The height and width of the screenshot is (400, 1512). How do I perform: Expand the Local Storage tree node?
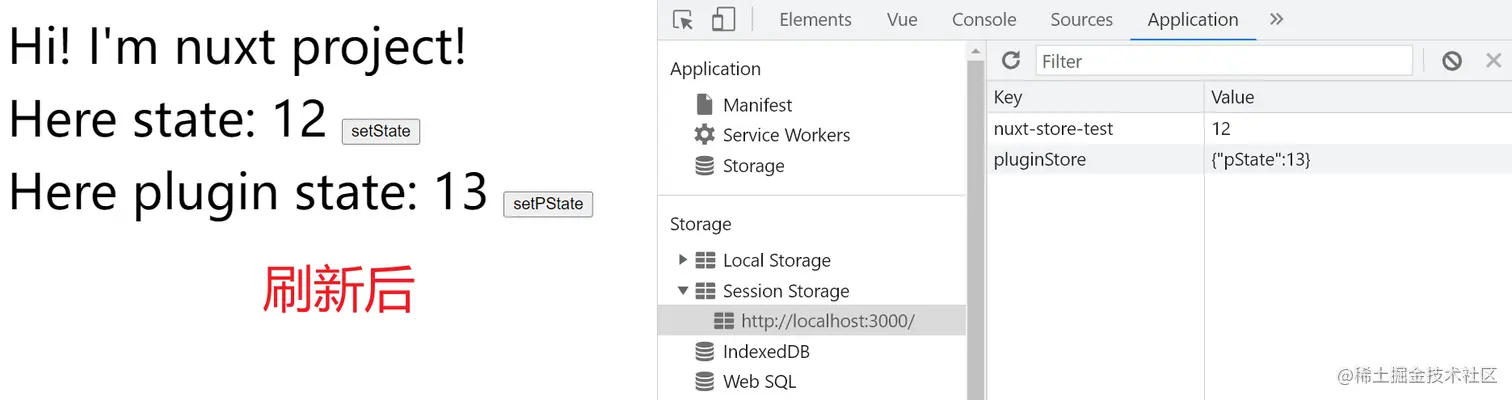683,260
